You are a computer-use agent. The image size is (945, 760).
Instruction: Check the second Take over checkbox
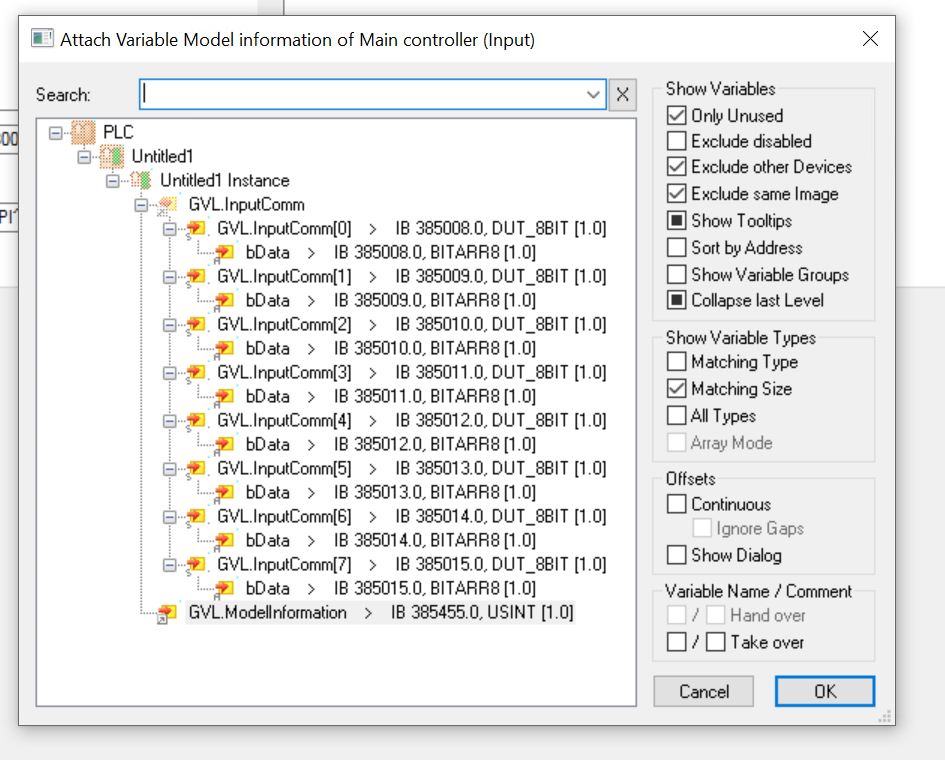tap(715, 642)
